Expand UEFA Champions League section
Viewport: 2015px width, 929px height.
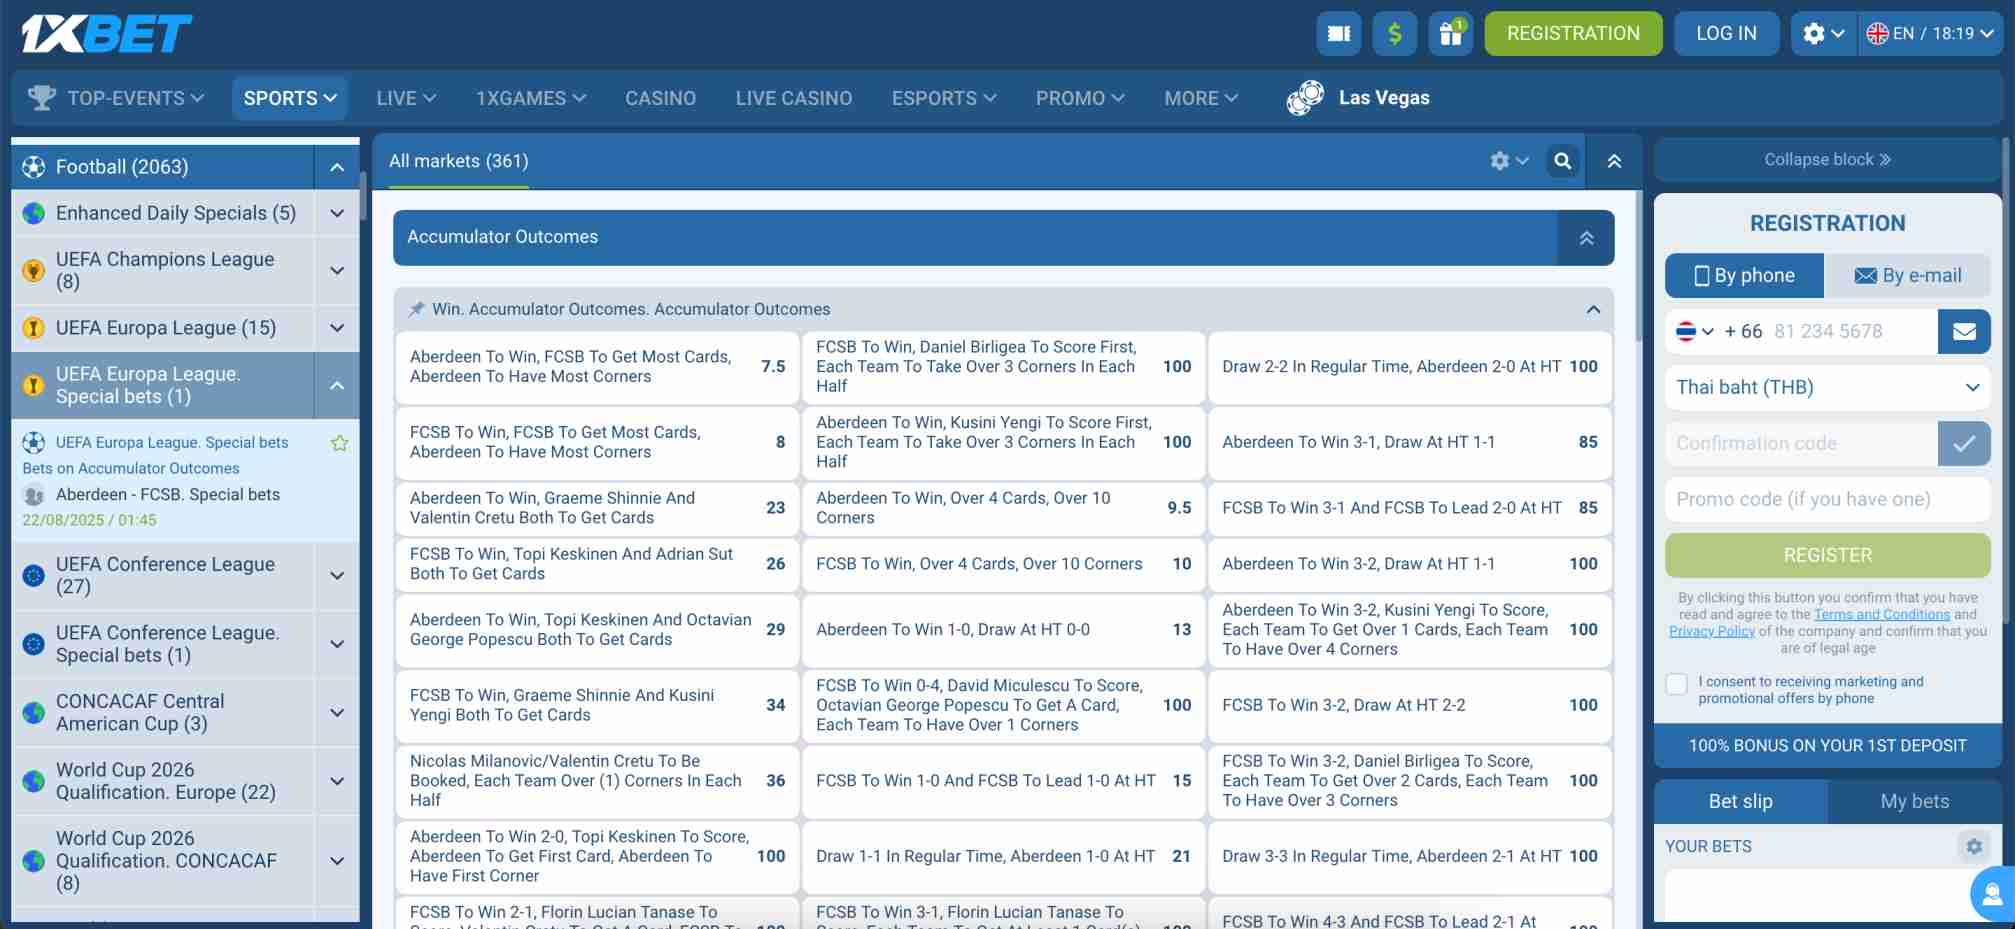[x=337, y=271]
